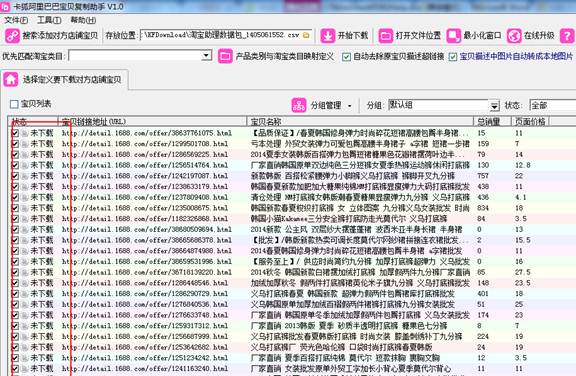This screenshot has width=576, height=376.
Task: Click URL ending 1253642682.html
Action: [x=145, y=347]
